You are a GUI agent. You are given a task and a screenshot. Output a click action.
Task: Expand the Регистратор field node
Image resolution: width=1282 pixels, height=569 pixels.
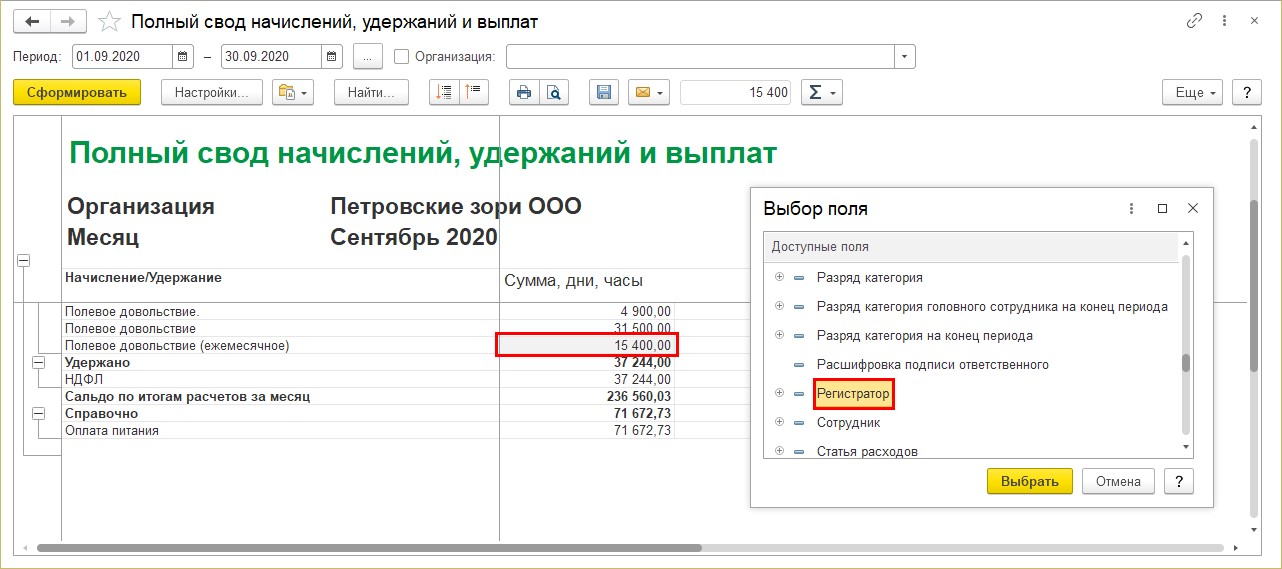tap(779, 394)
